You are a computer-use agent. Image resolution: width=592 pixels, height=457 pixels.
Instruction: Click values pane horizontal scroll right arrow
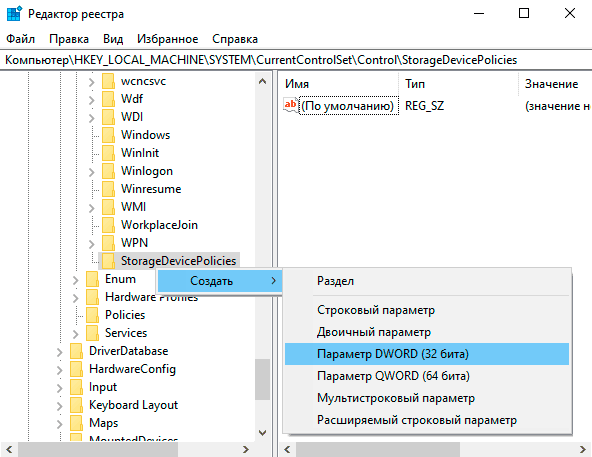(583, 449)
